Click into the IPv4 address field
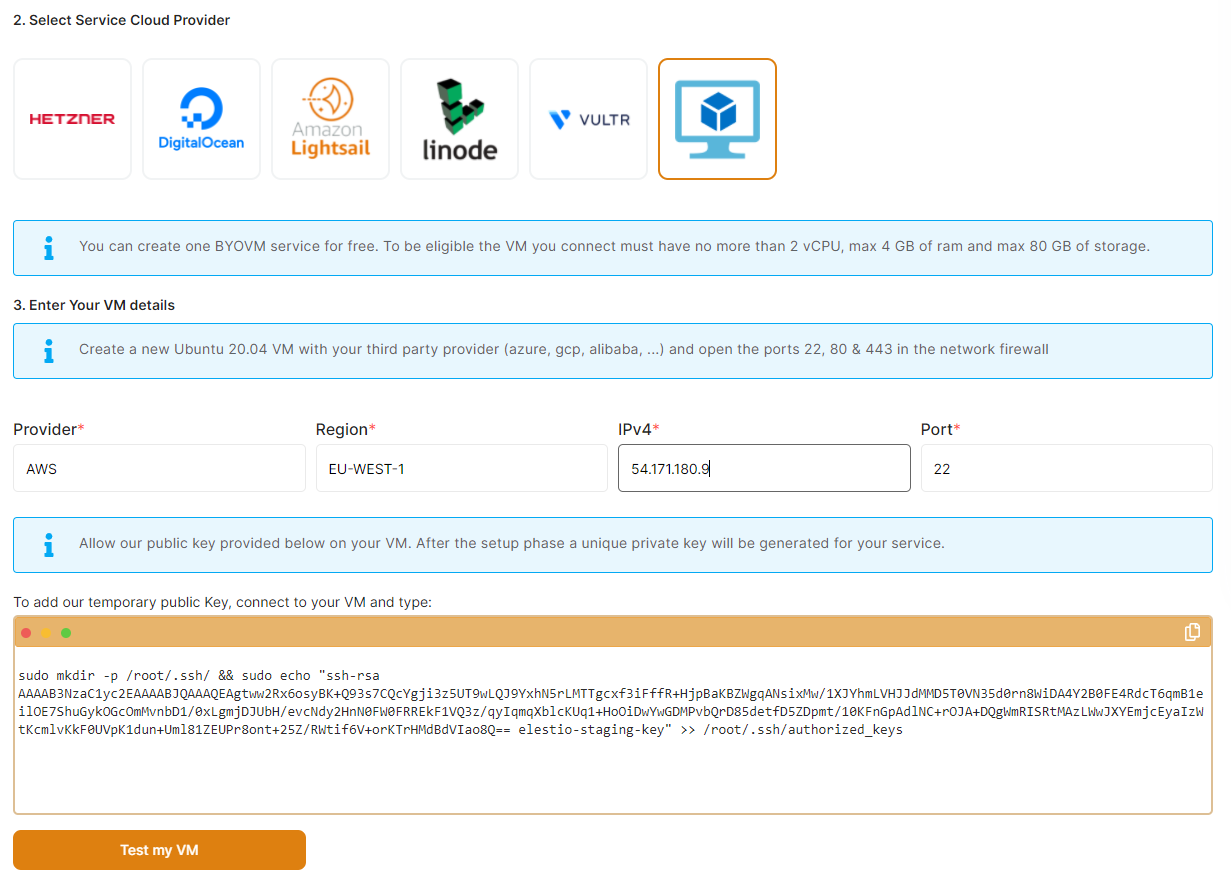This screenshot has width=1231, height=889. (764, 468)
